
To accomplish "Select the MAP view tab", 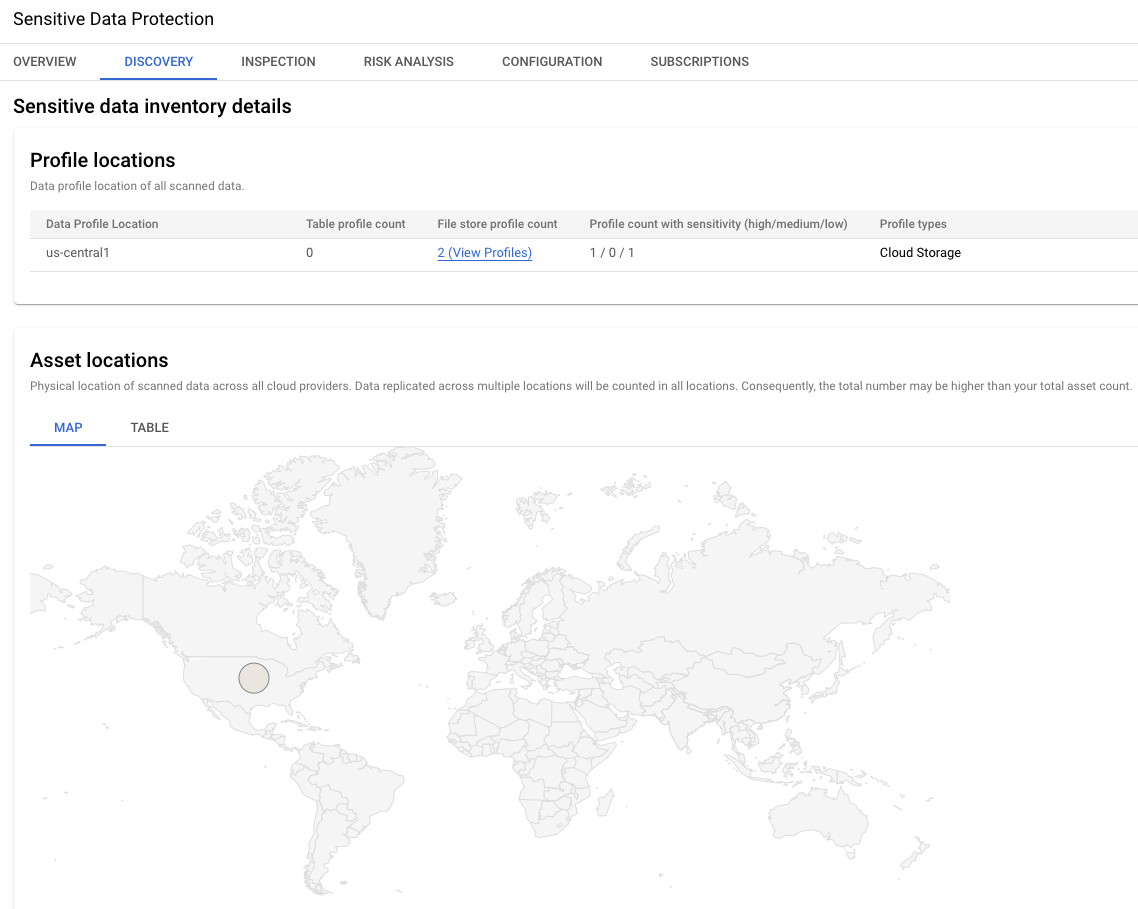I will 68,428.
